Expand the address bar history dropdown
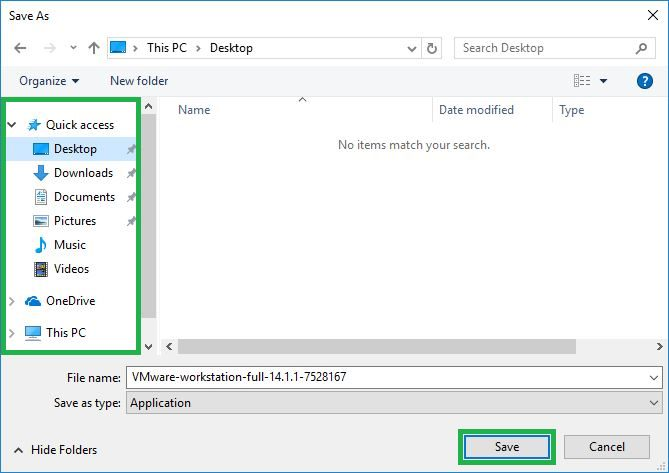669x473 pixels. click(x=412, y=49)
